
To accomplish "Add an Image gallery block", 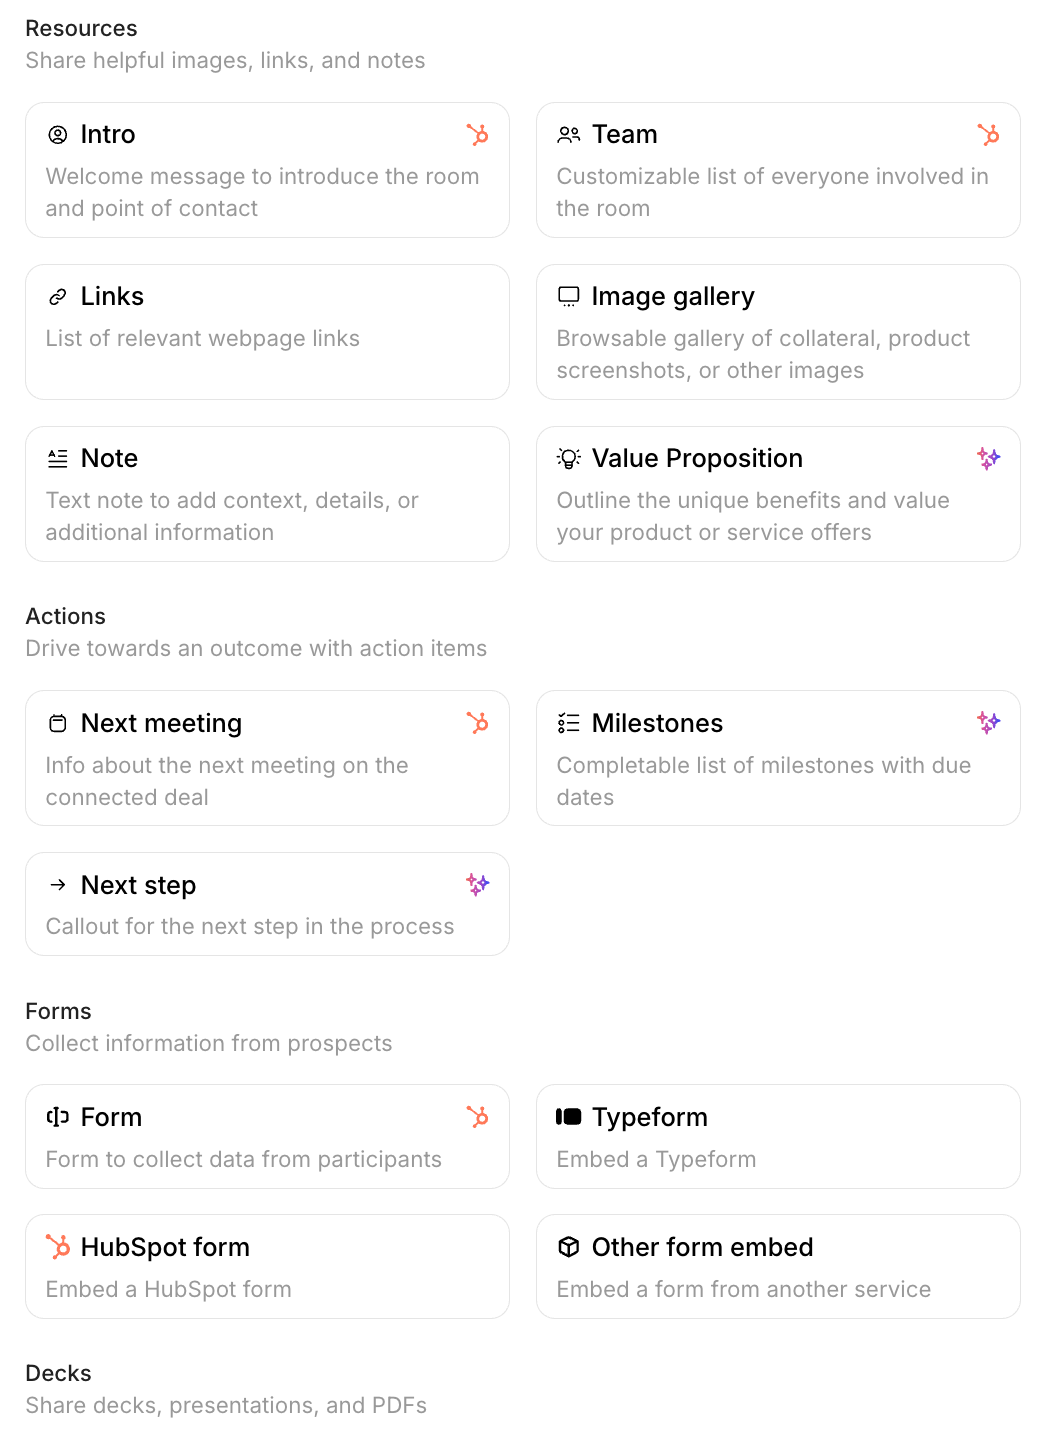I will [x=778, y=332].
